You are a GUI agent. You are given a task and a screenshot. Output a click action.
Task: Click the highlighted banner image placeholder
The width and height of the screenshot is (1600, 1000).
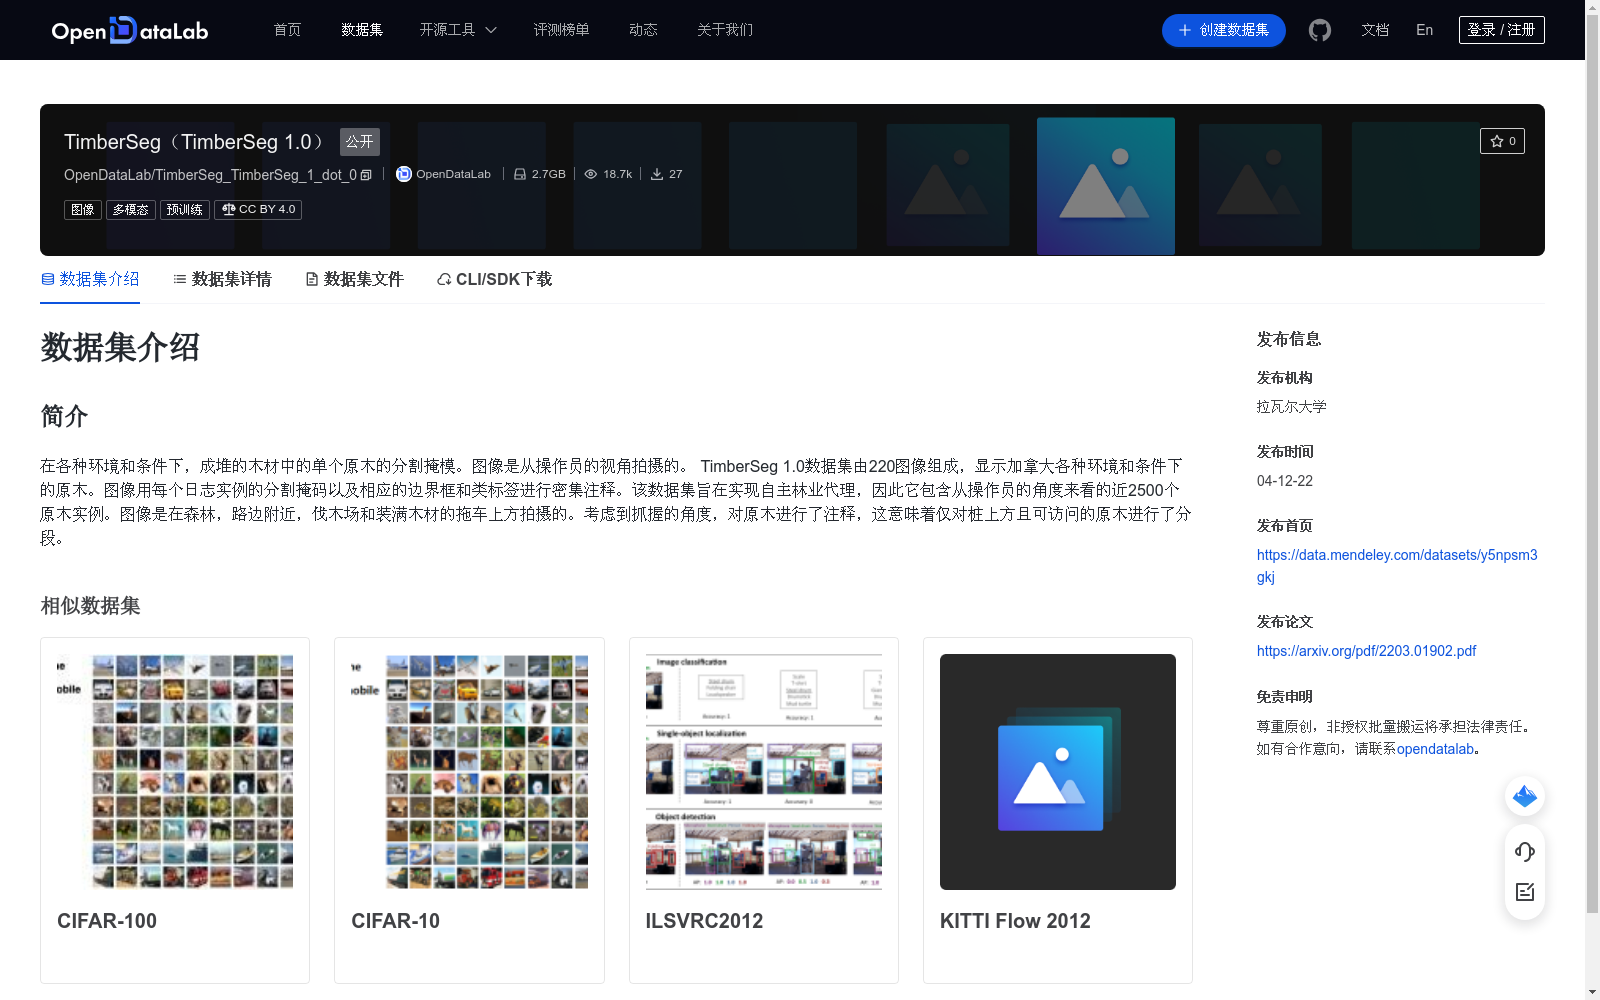tap(1106, 186)
